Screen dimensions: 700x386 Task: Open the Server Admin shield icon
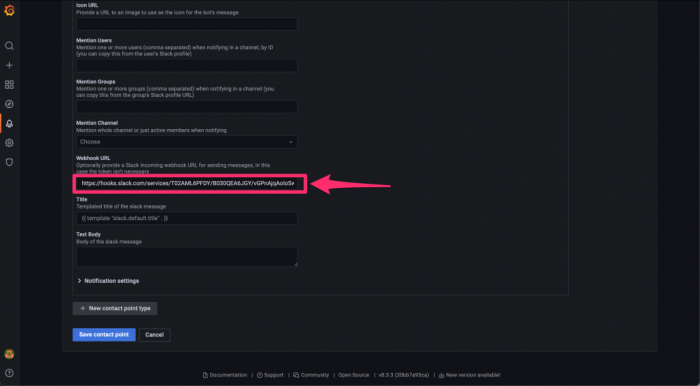[x=9, y=162]
